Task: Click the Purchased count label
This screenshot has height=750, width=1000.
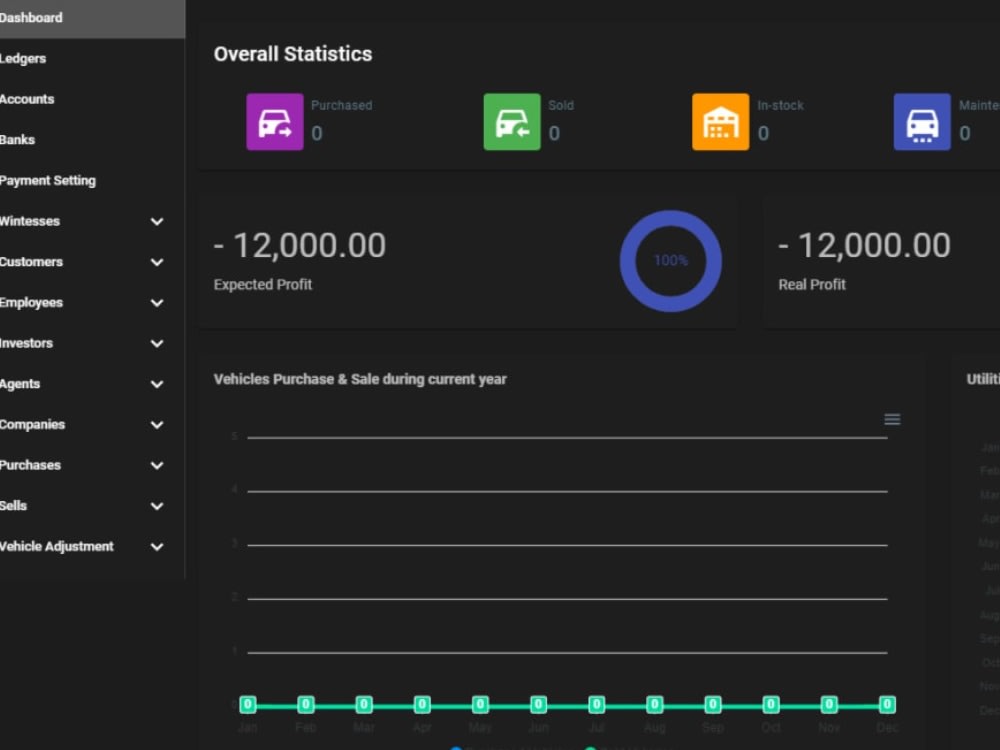Action: pos(317,133)
